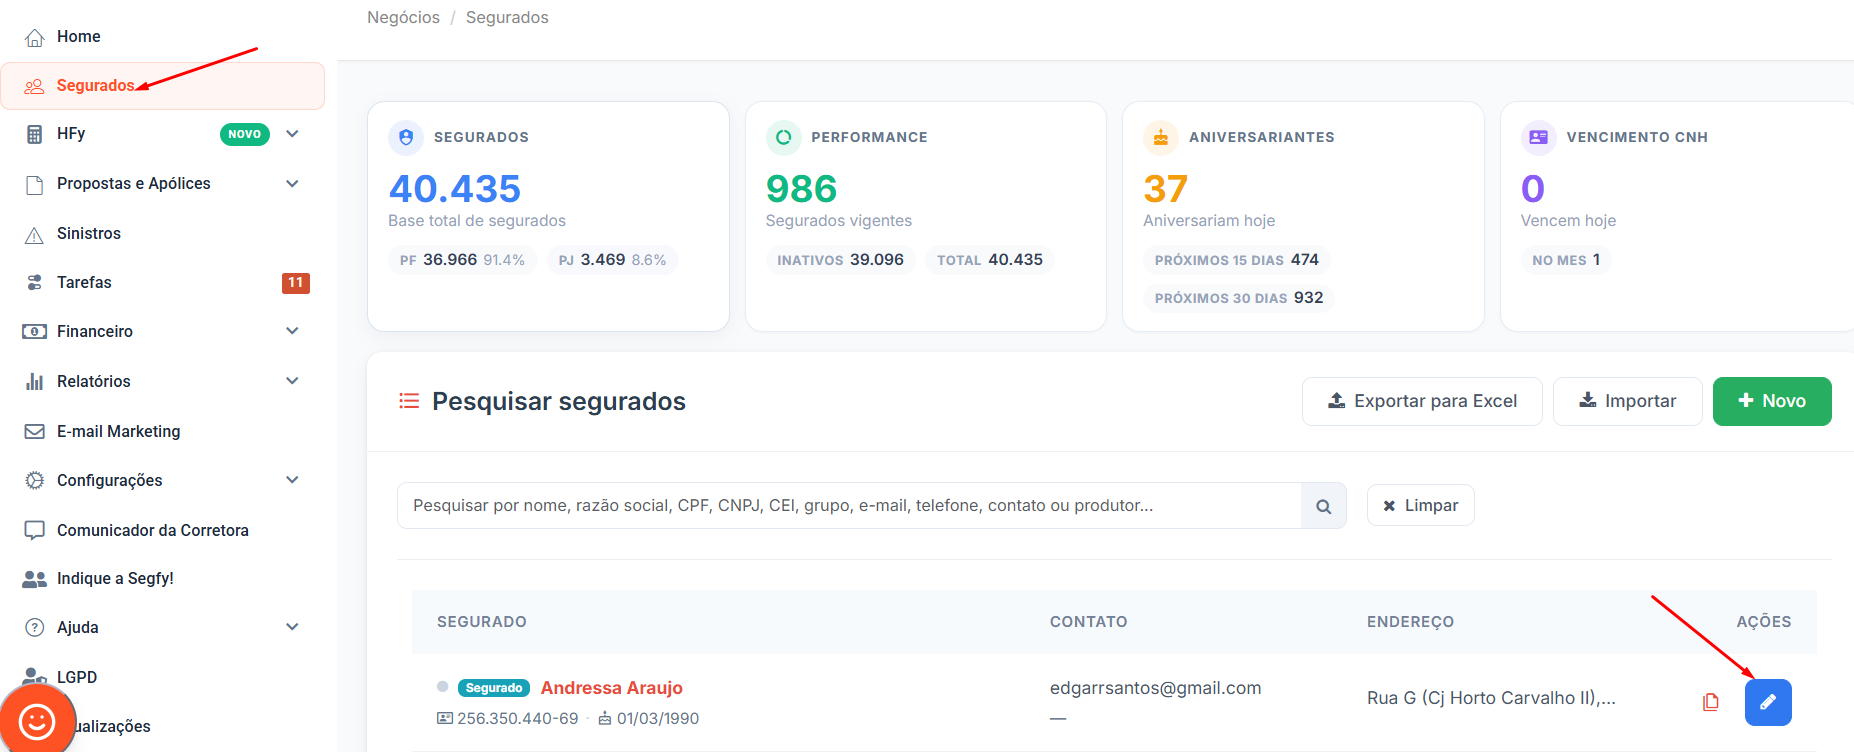
Task: Click the Limpar button
Action: pos(1420,506)
